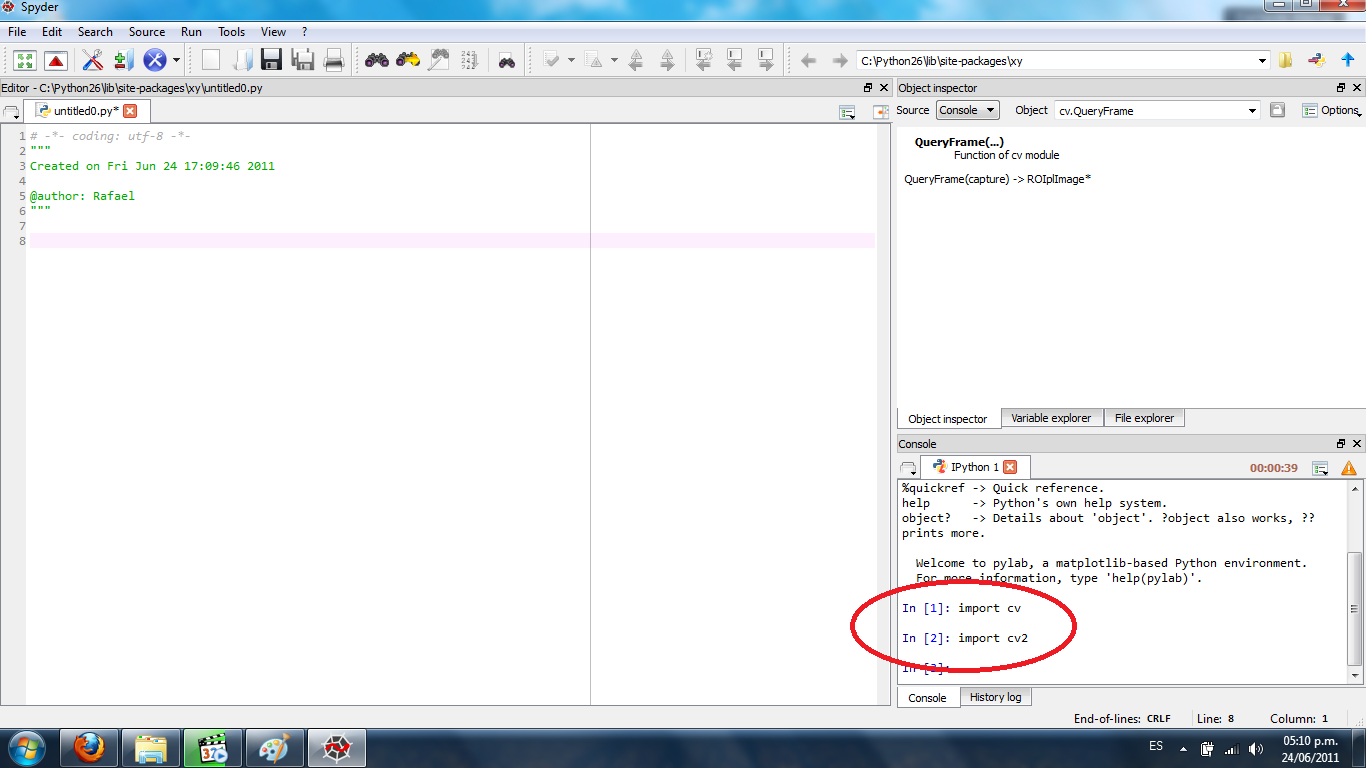
Task: Close the IPython 1 tab
Action: (x=1010, y=467)
